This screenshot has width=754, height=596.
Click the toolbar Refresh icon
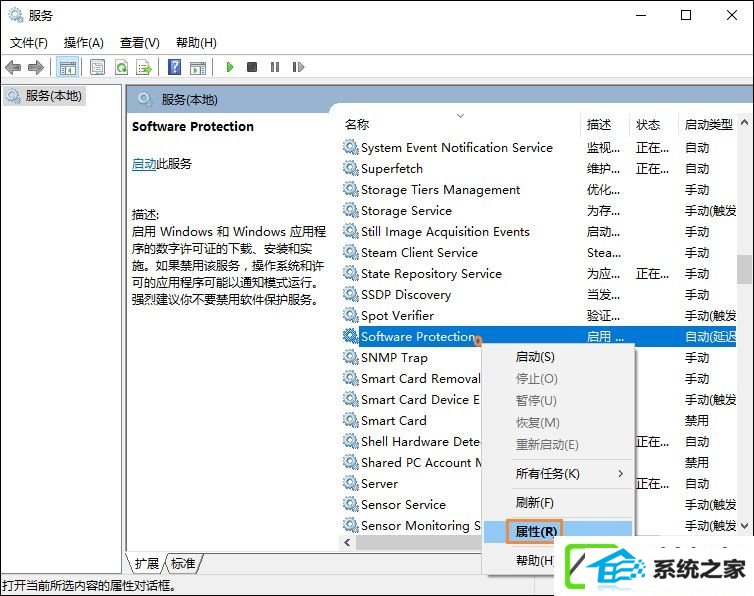coord(121,67)
